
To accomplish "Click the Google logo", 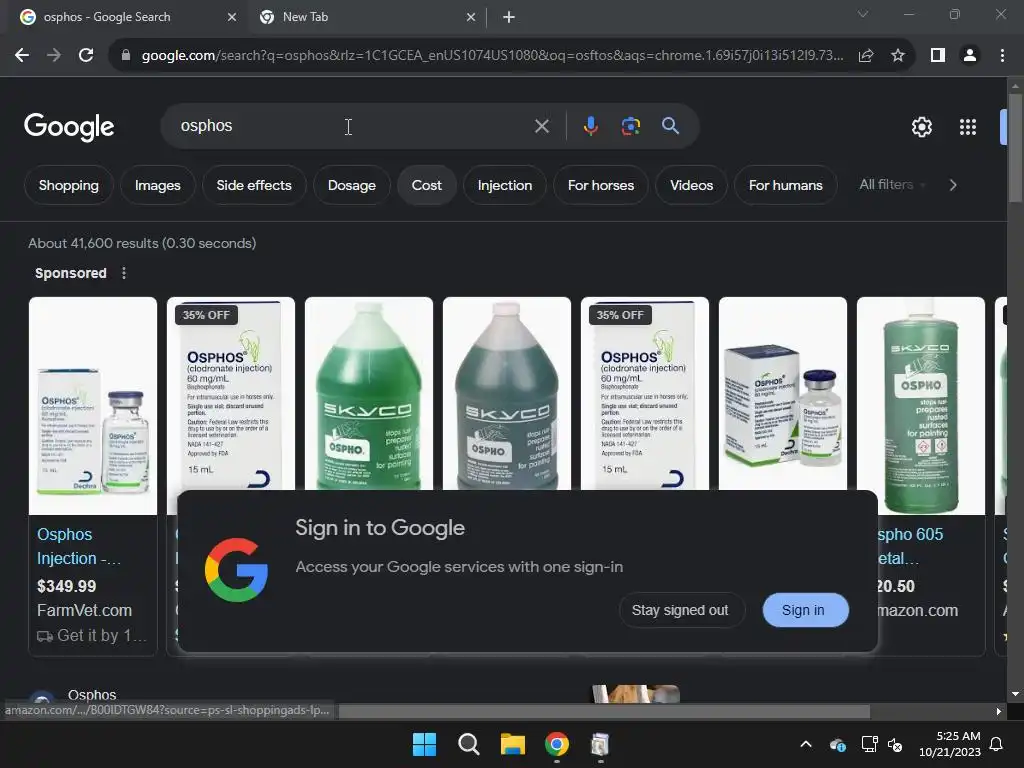I will (x=69, y=127).
